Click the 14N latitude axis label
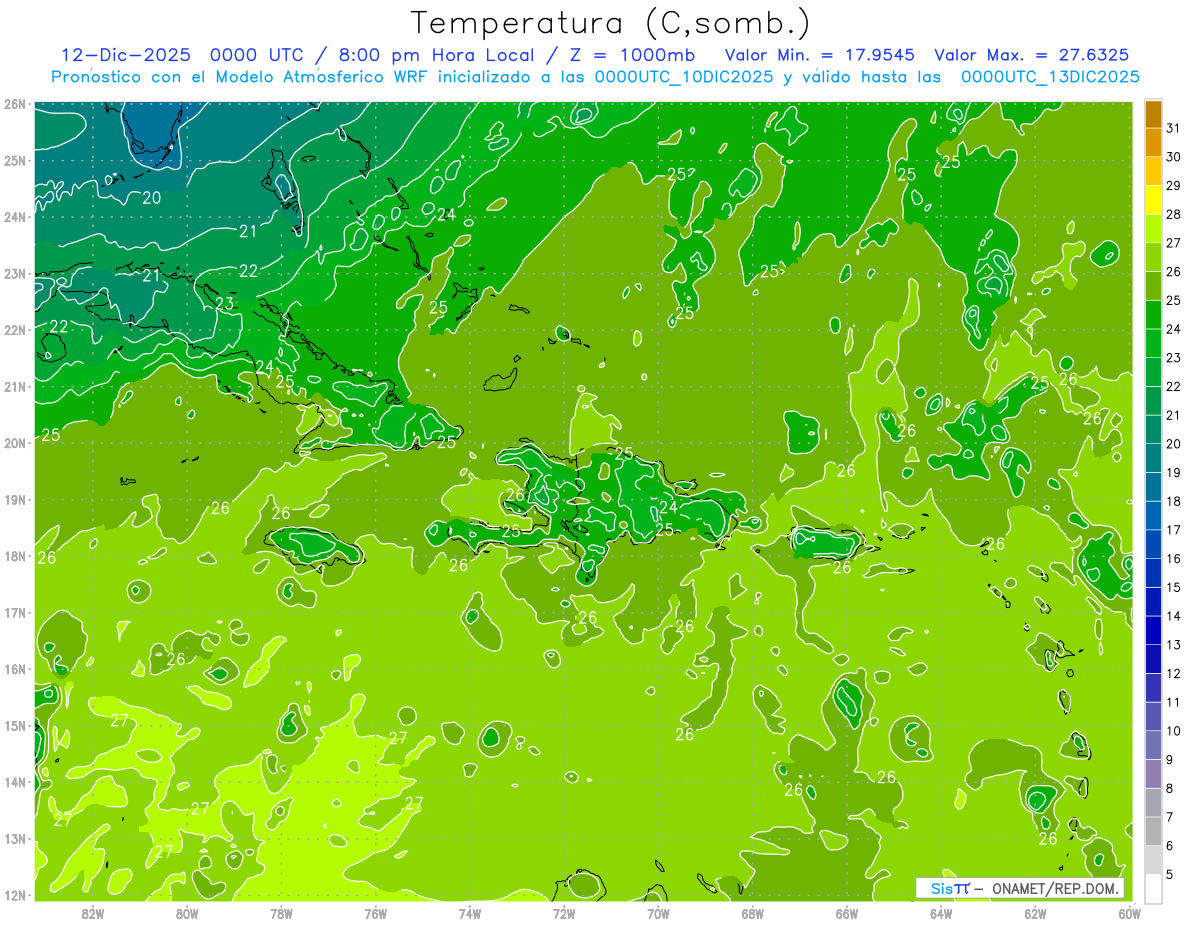 pos(15,782)
